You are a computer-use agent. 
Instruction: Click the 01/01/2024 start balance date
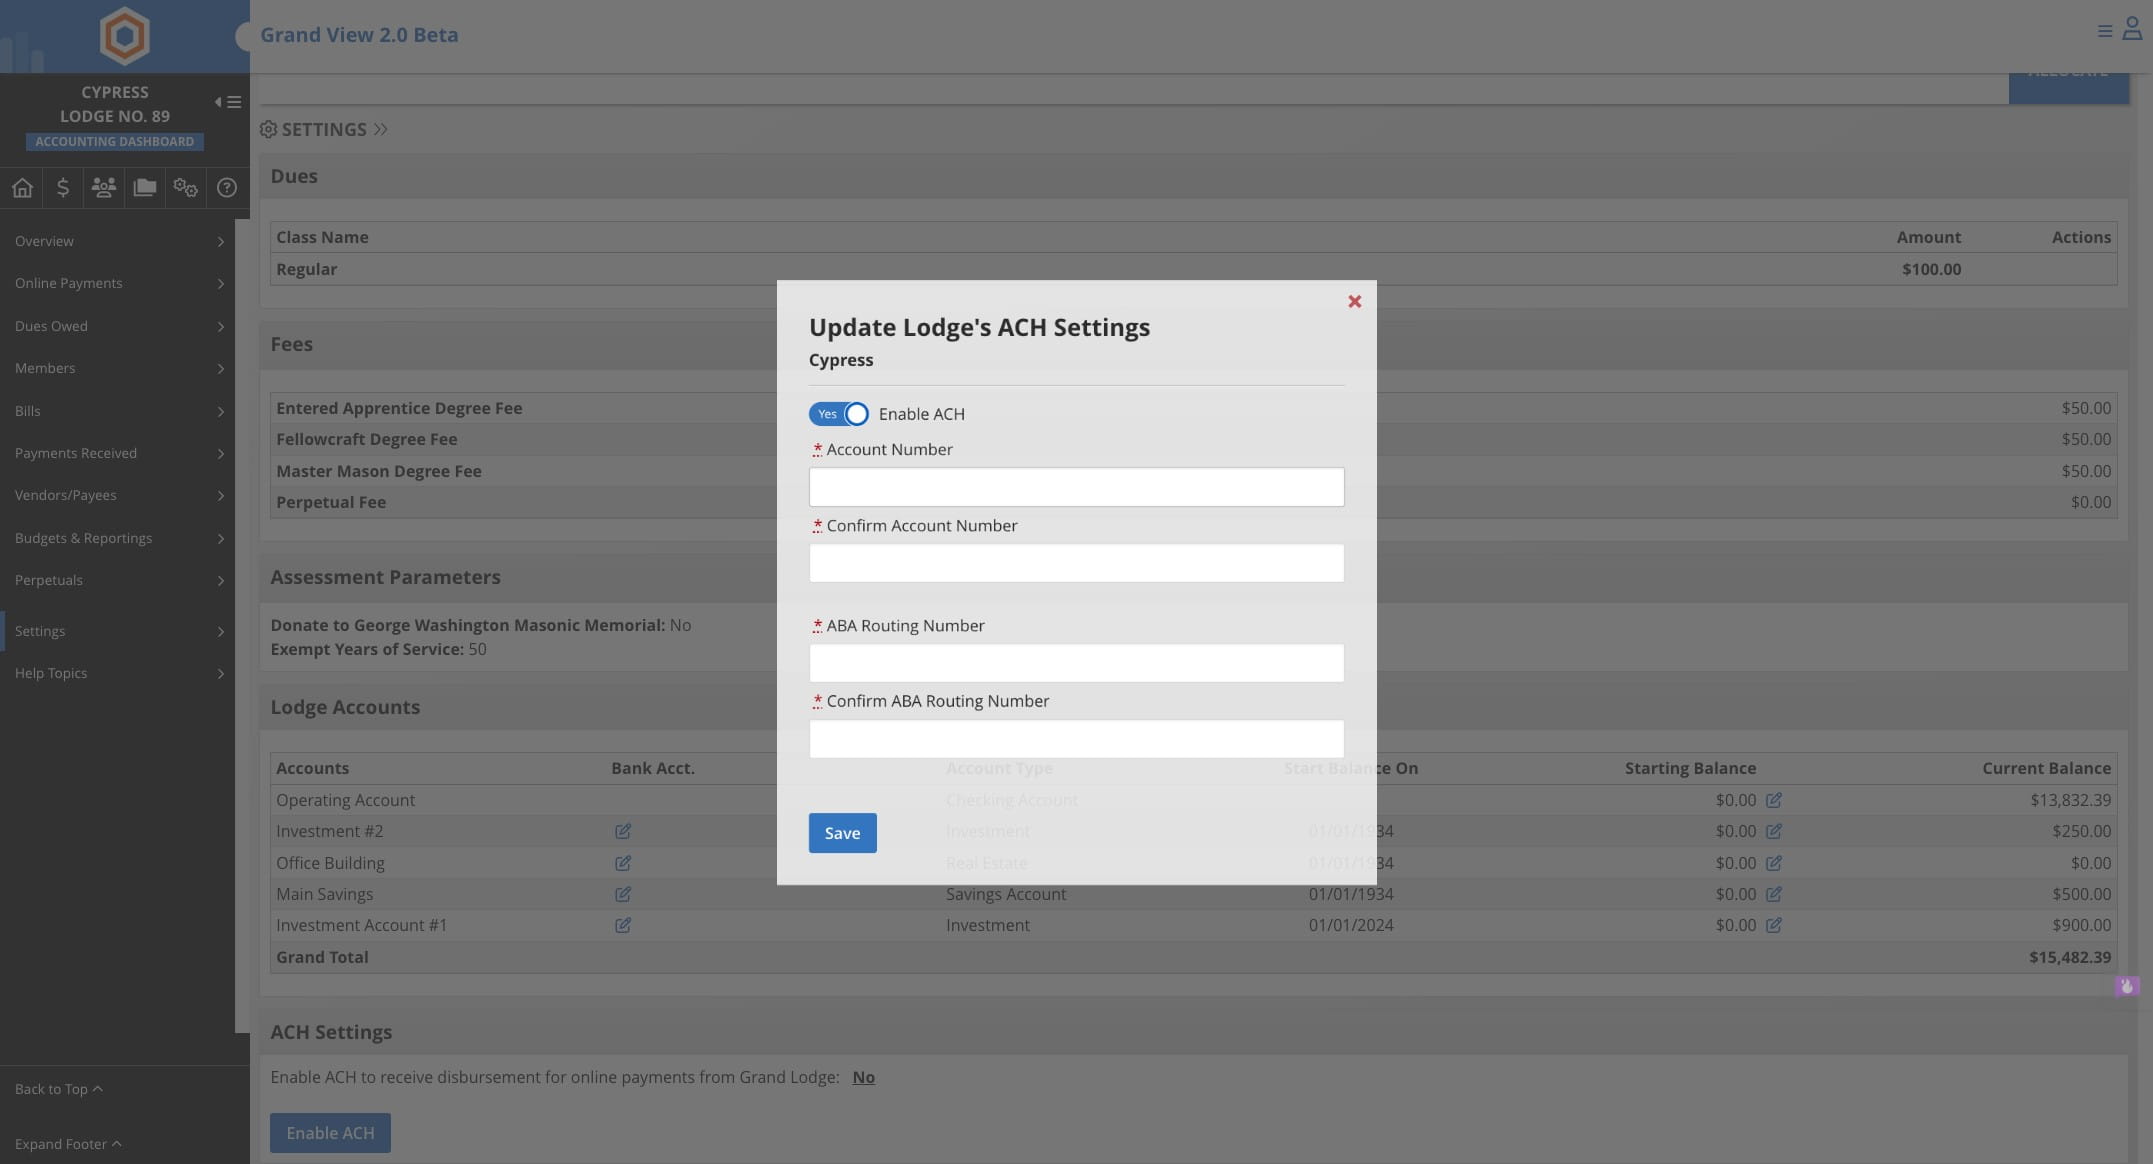[1351, 925]
